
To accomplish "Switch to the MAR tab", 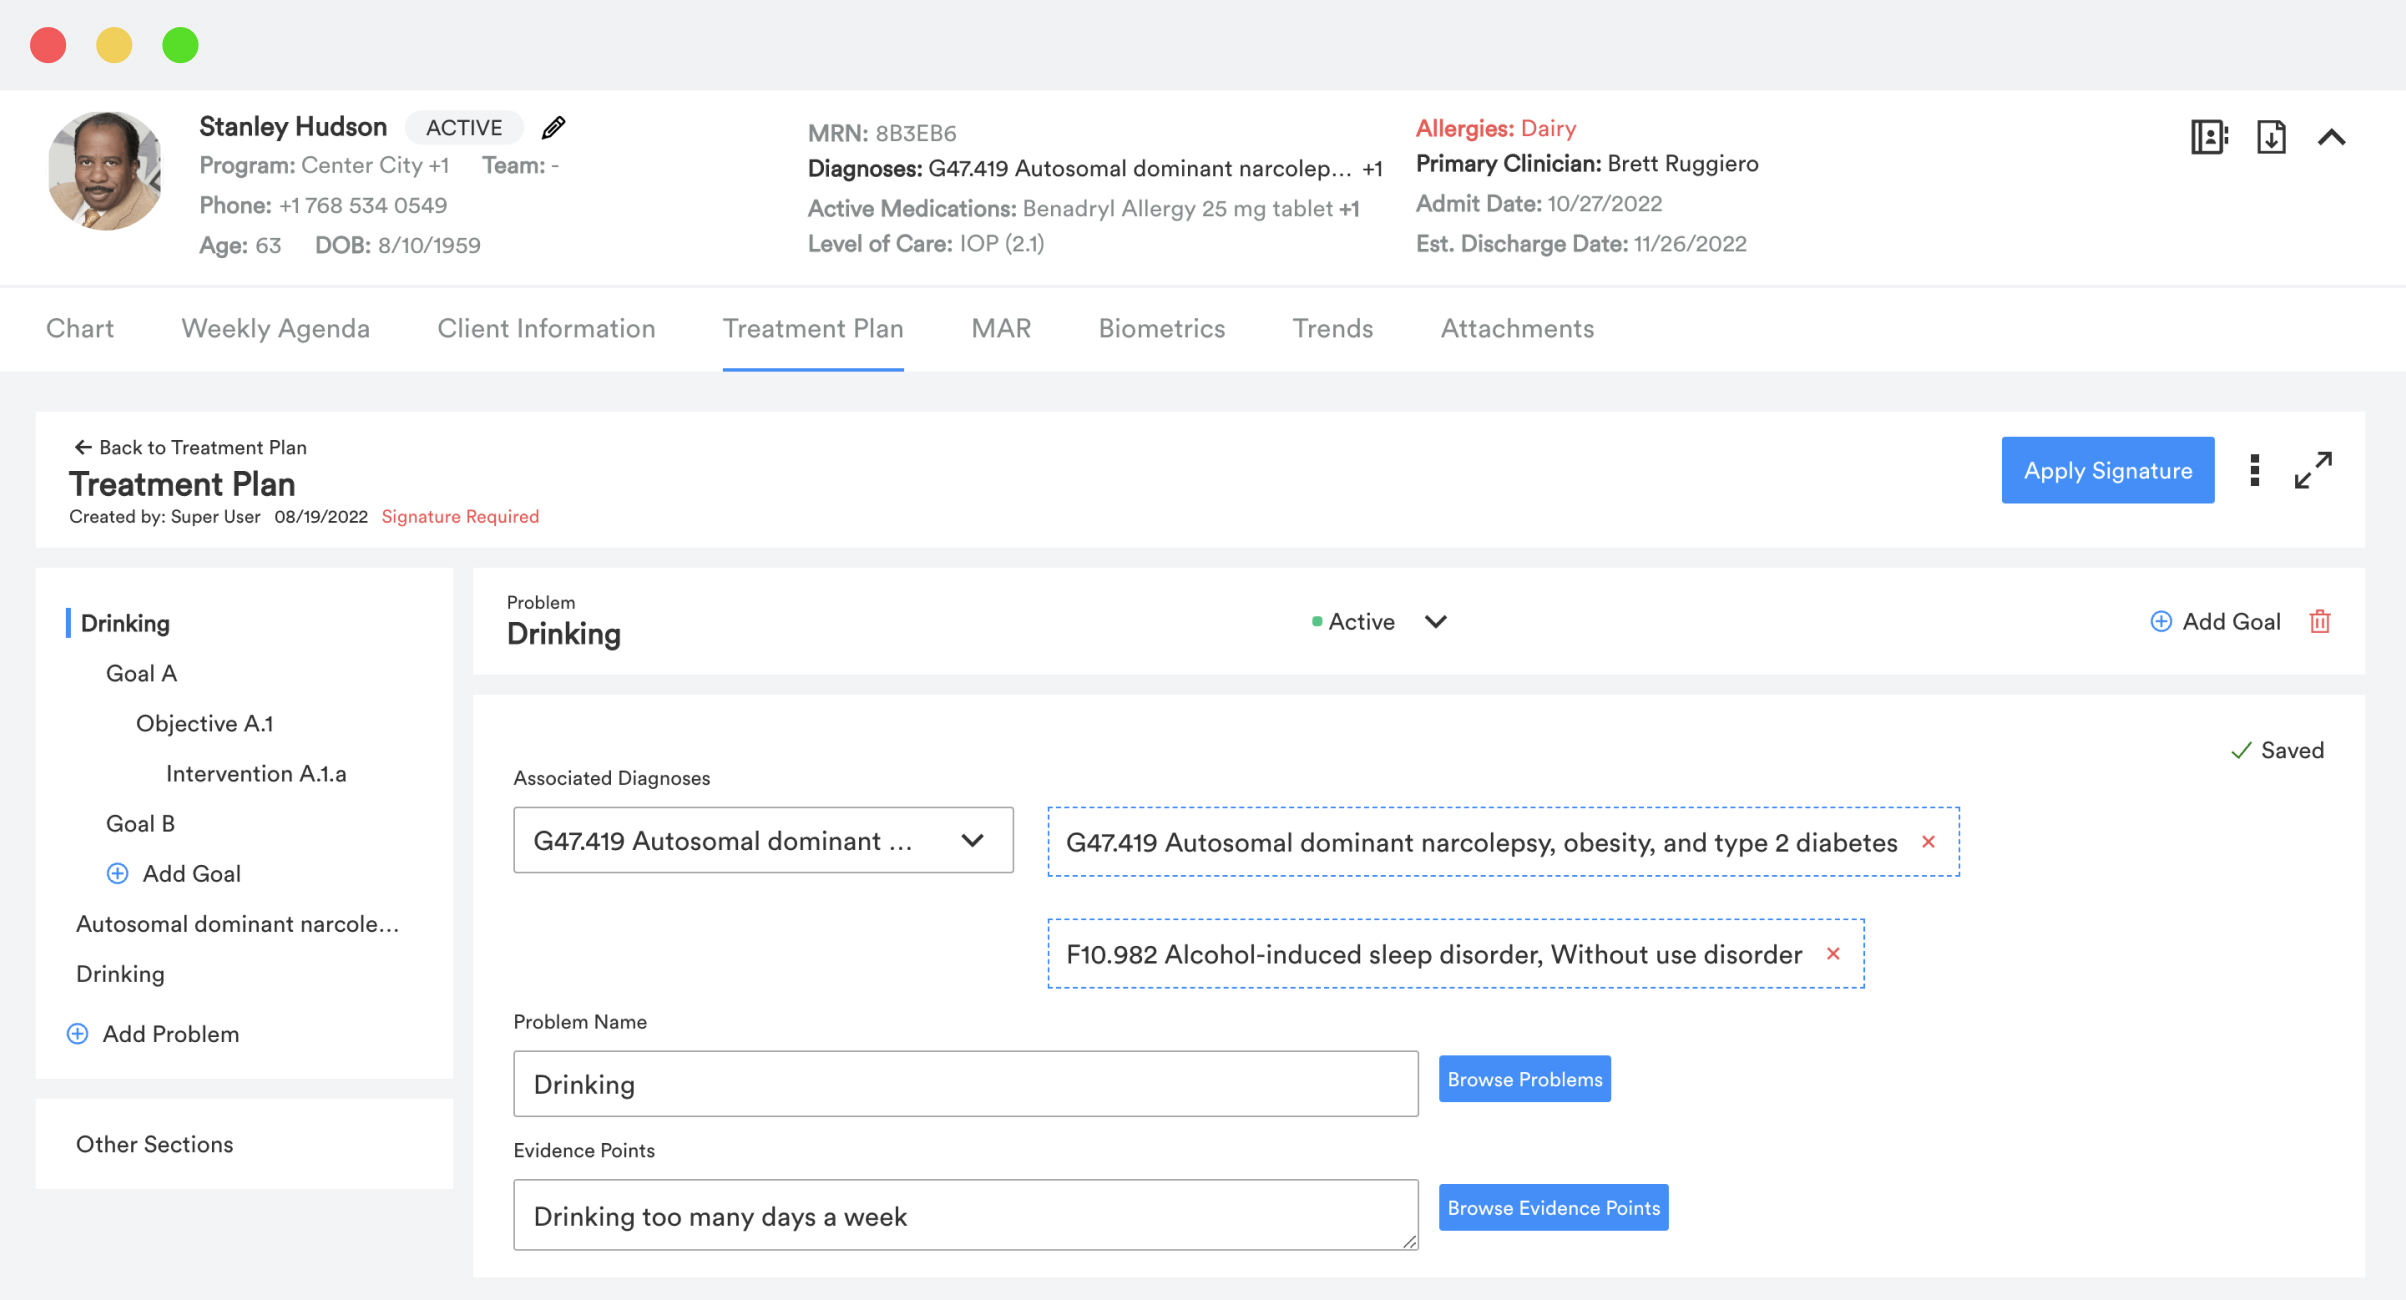I will click(1001, 329).
